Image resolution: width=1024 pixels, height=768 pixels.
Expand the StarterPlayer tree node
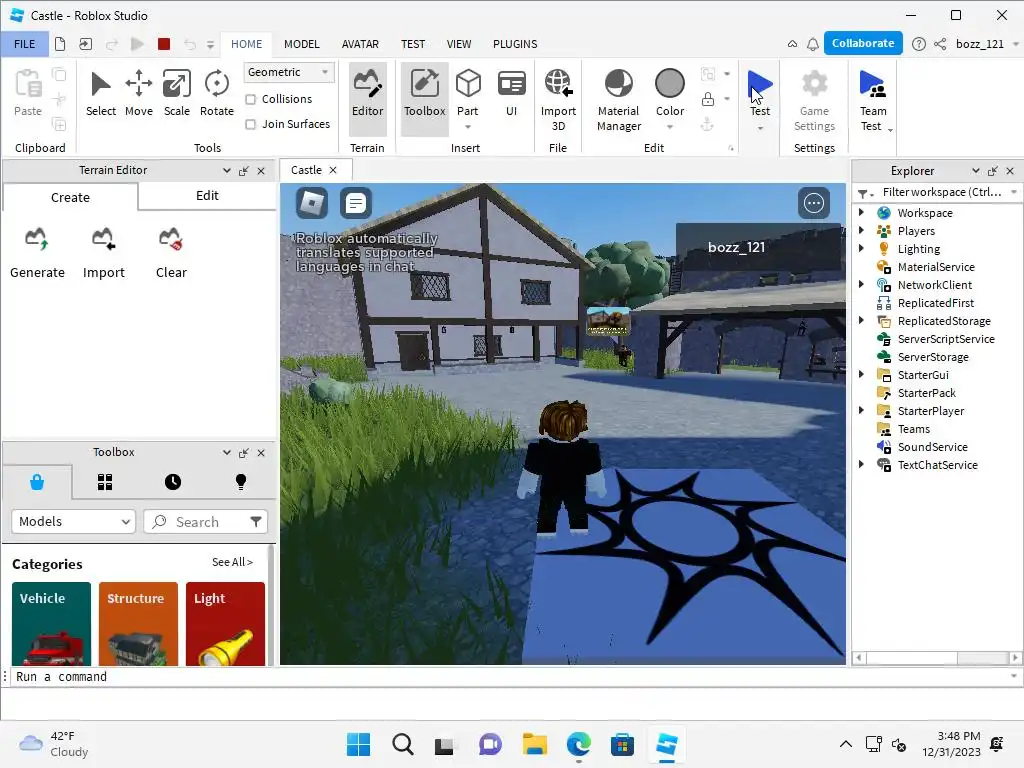pyautogui.click(x=861, y=410)
